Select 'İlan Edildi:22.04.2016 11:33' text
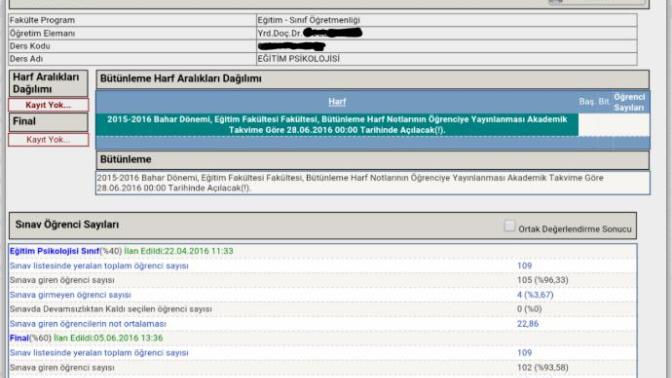 179,251
